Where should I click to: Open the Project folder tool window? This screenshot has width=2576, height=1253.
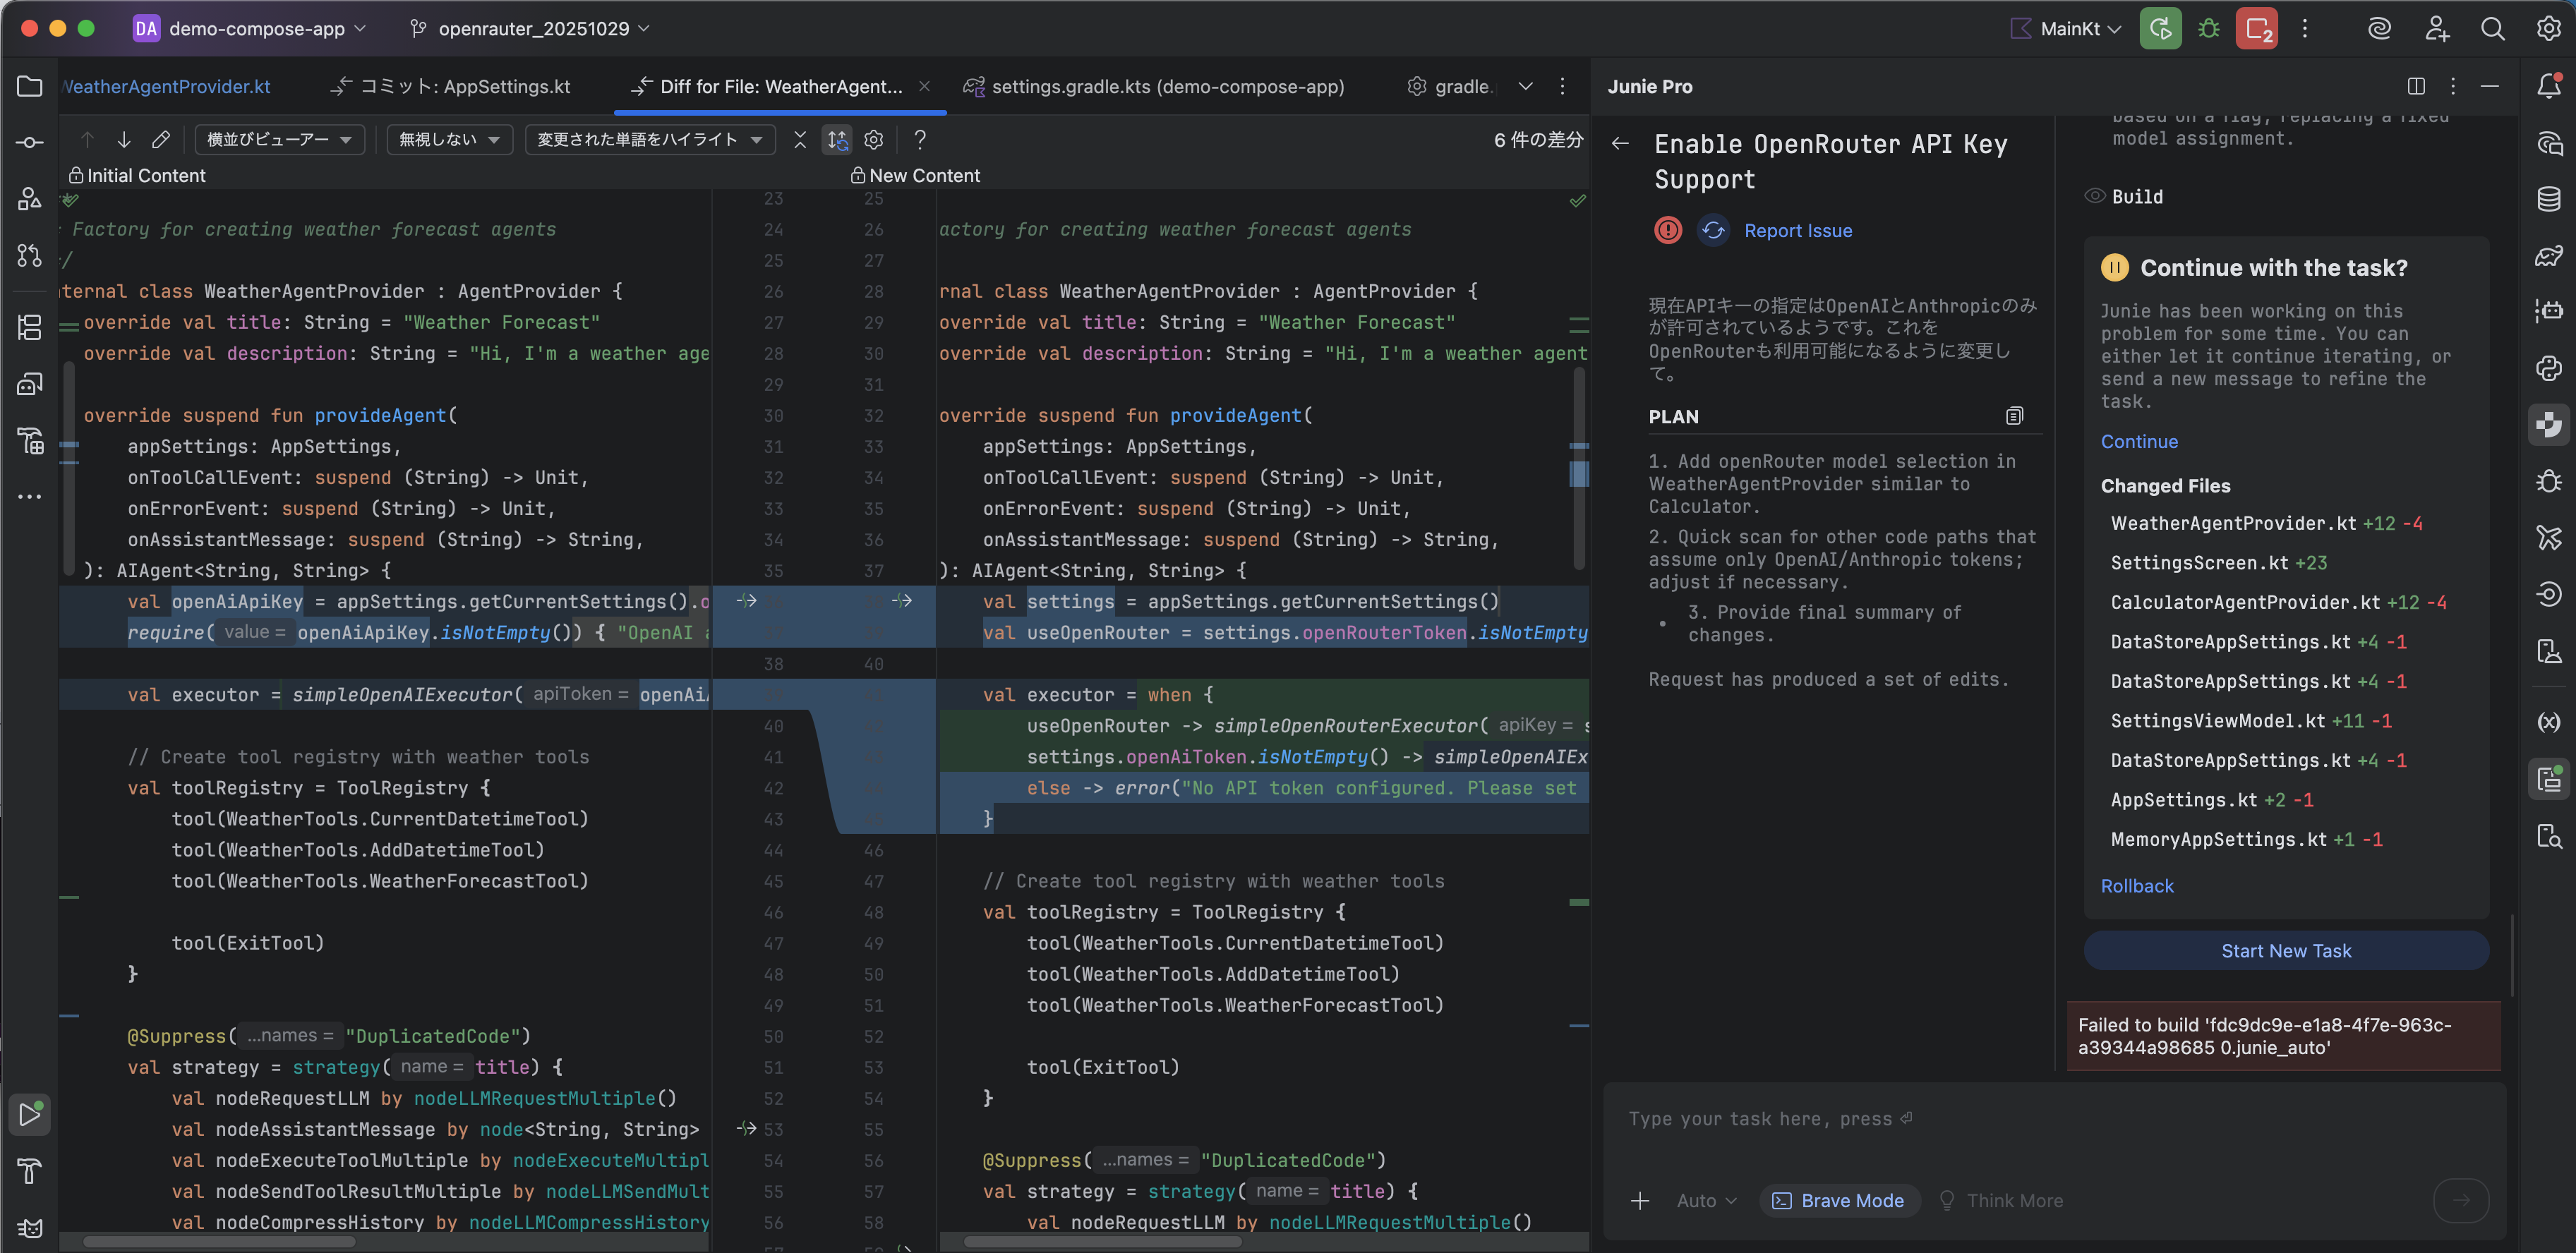click(x=29, y=87)
